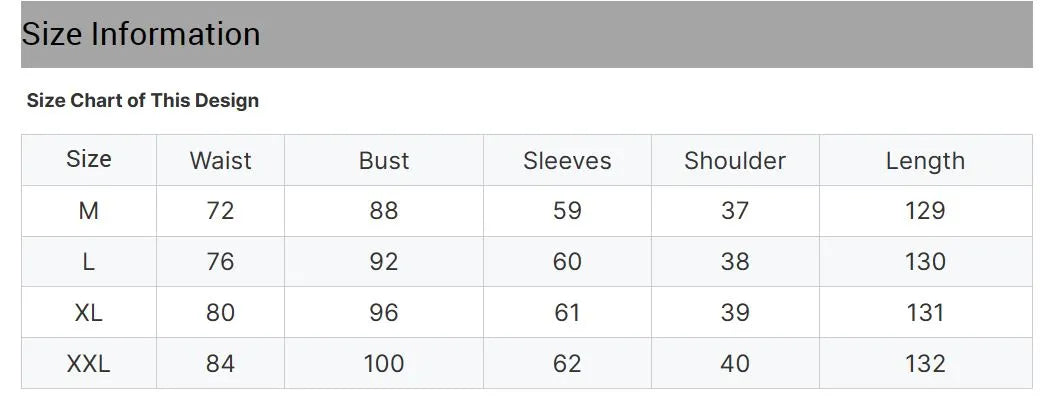Click length value 131 in XL row

(925, 313)
